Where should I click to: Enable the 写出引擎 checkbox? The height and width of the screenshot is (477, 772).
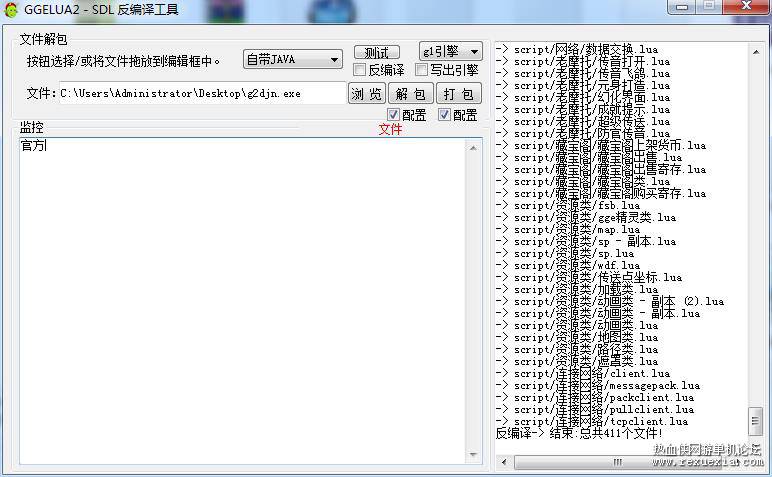click(421, 70)
